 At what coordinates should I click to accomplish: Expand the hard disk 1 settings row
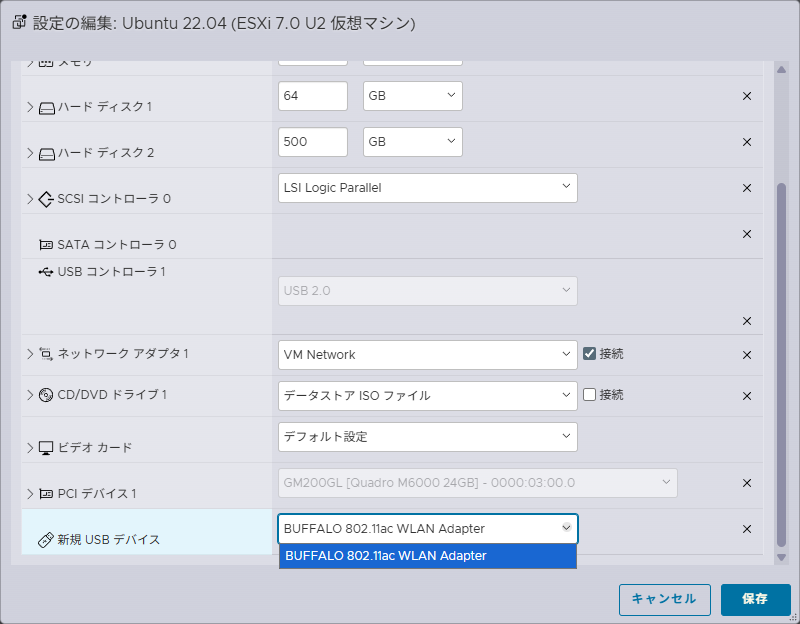[x=30, y=107]
